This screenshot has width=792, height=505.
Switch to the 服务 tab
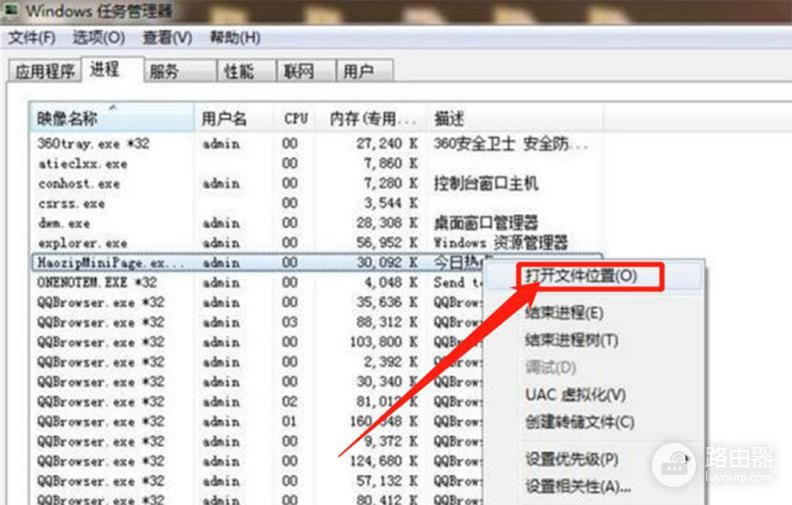click(164, 71)
